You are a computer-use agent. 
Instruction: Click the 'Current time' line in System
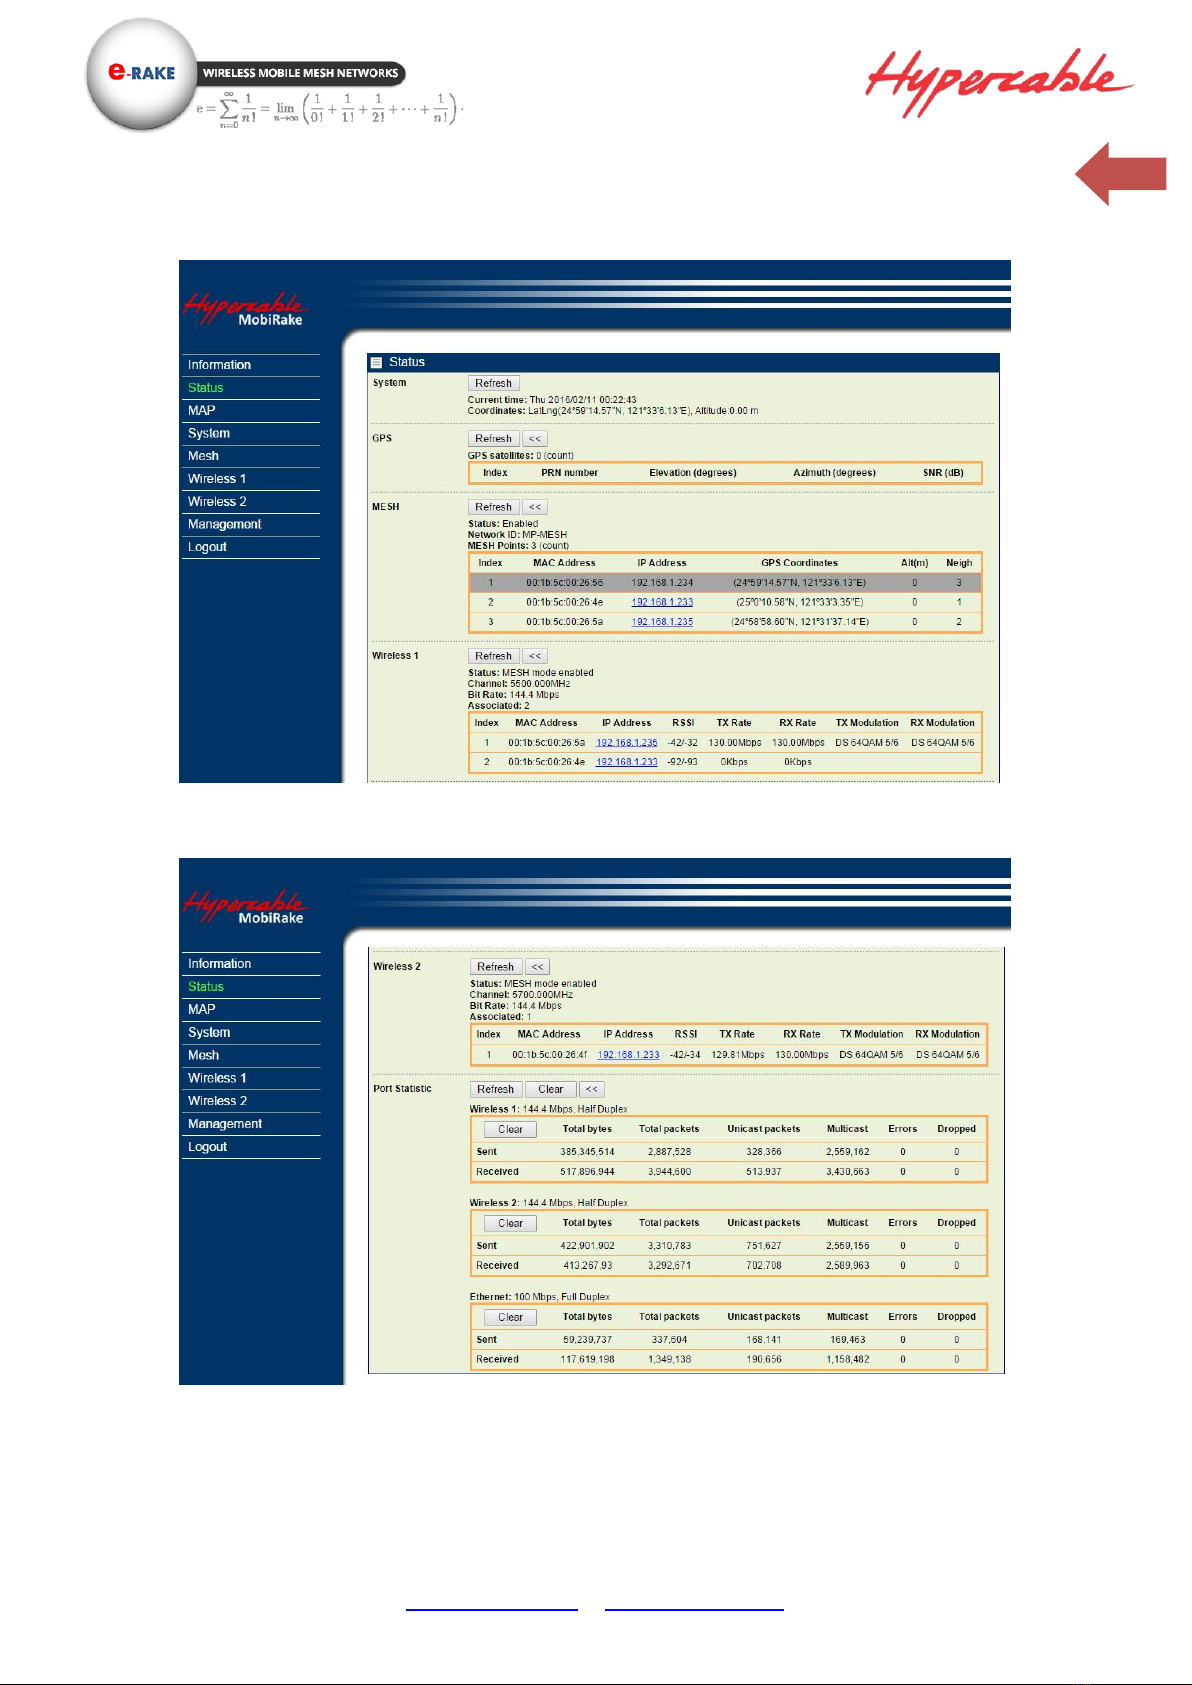pos(552,400)
